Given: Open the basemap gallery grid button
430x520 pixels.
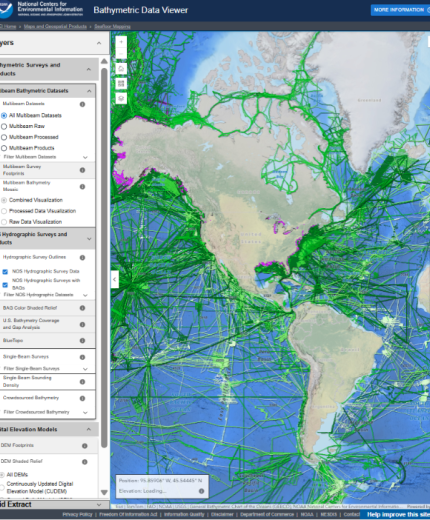Looking at the screenshot, I should pos(121,84).
